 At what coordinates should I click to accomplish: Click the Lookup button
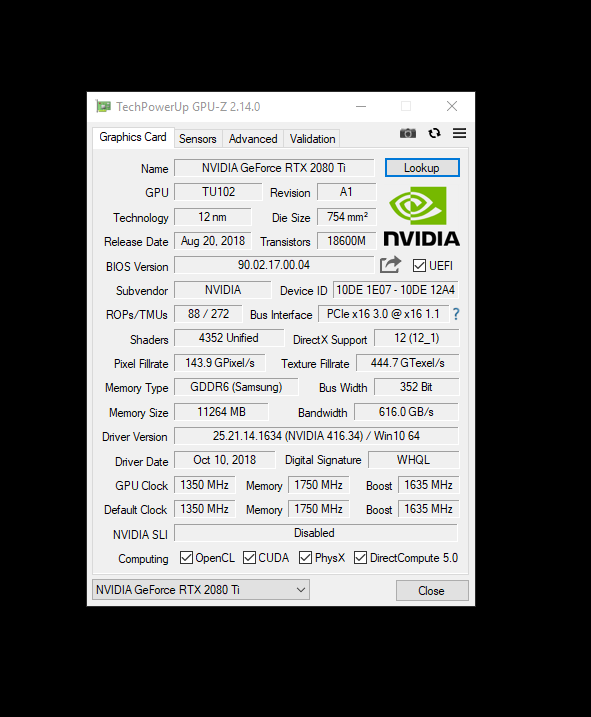pyautogui.click(x=422, y=168)
